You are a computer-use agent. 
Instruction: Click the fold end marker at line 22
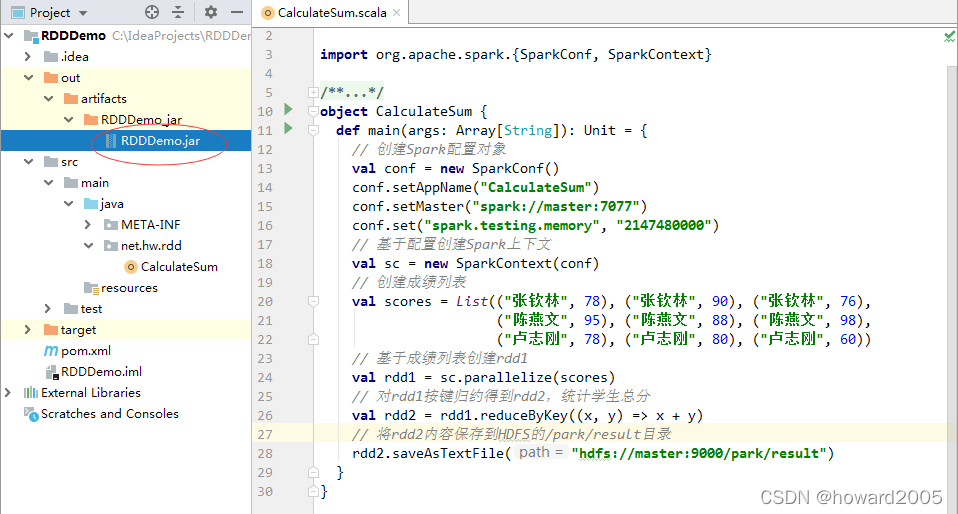coord(313,339)
